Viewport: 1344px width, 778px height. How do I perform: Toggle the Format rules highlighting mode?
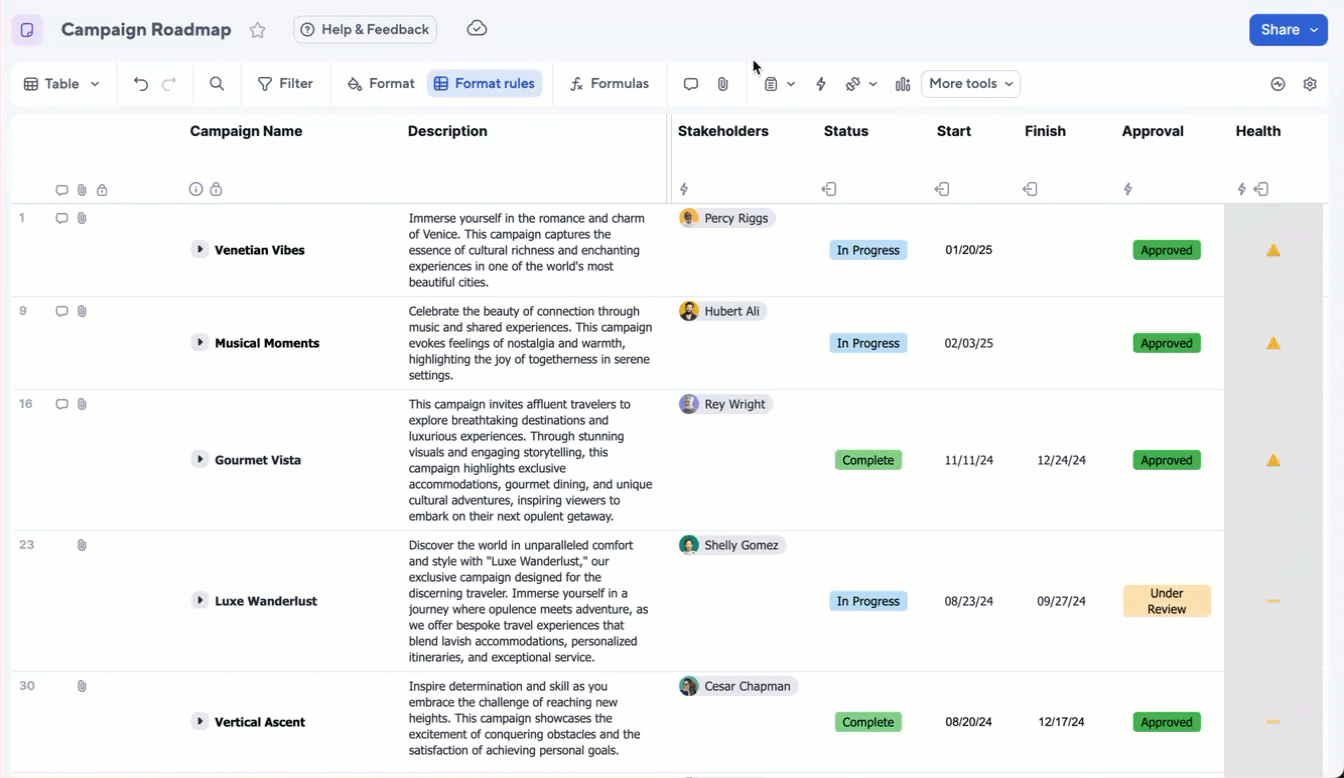[x=484, y=83]
